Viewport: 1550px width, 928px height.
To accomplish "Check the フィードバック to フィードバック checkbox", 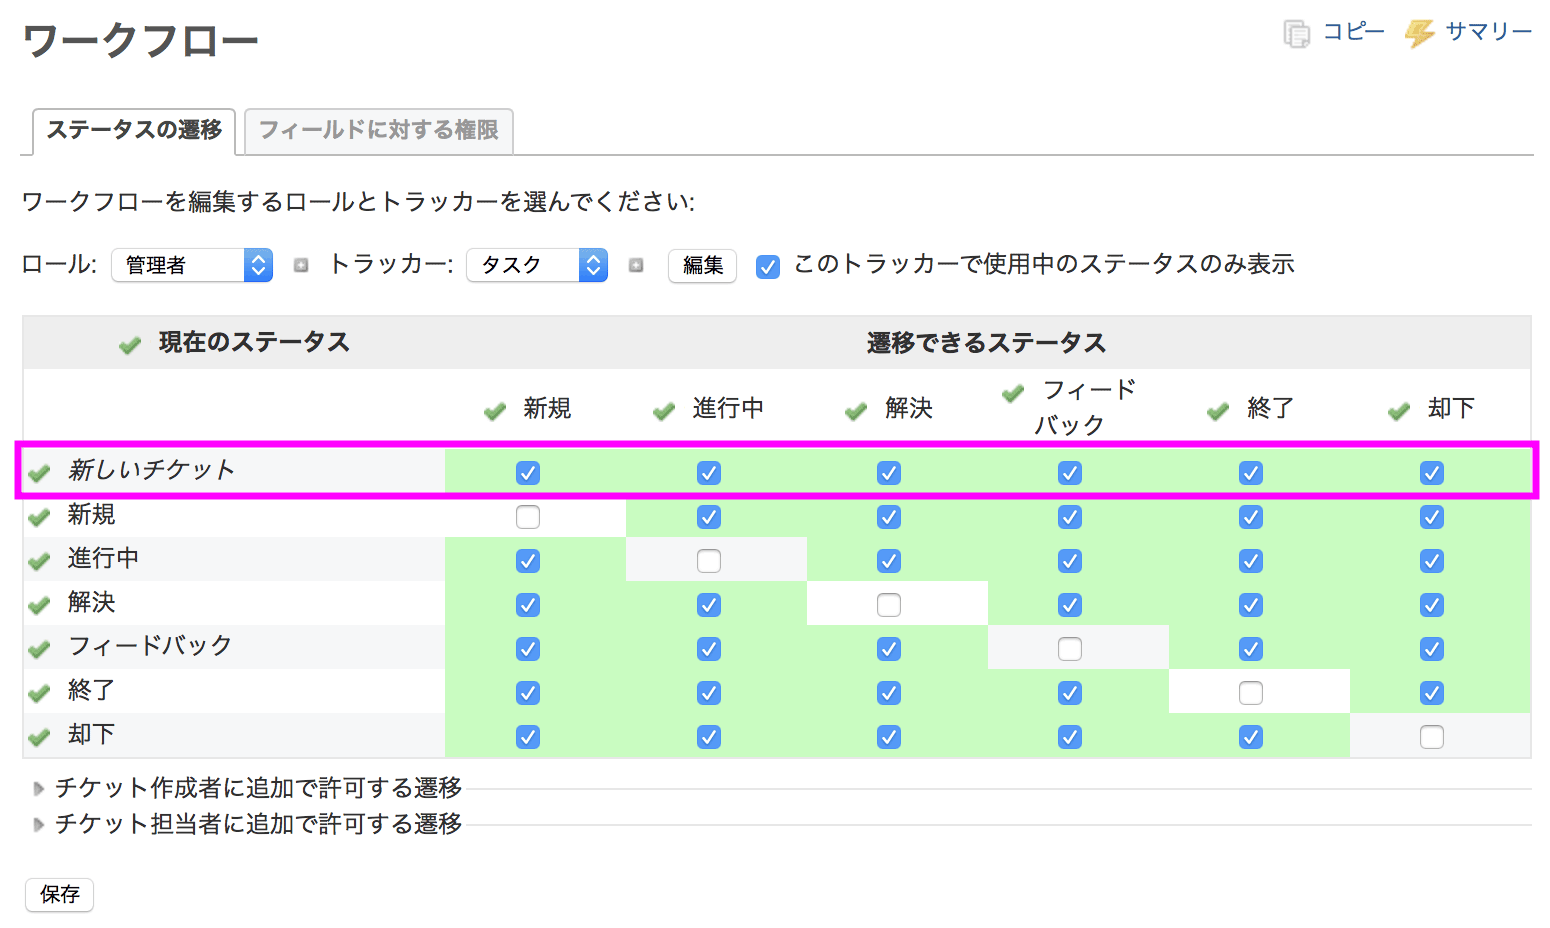I will [x=1070, y=649].
